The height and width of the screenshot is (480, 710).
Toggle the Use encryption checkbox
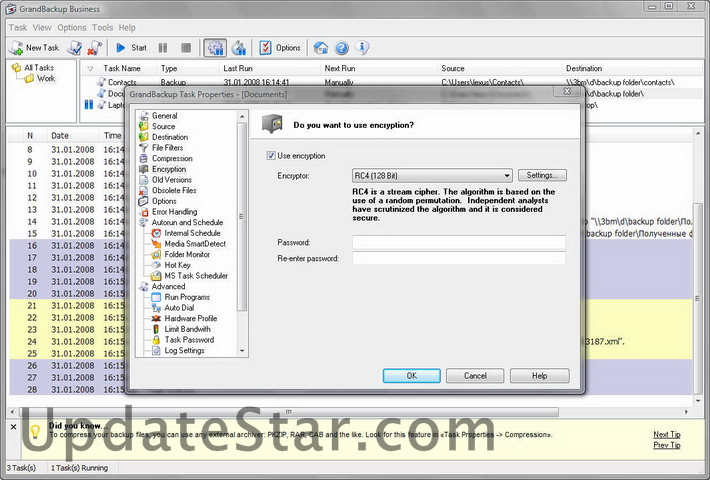(271, 156)
